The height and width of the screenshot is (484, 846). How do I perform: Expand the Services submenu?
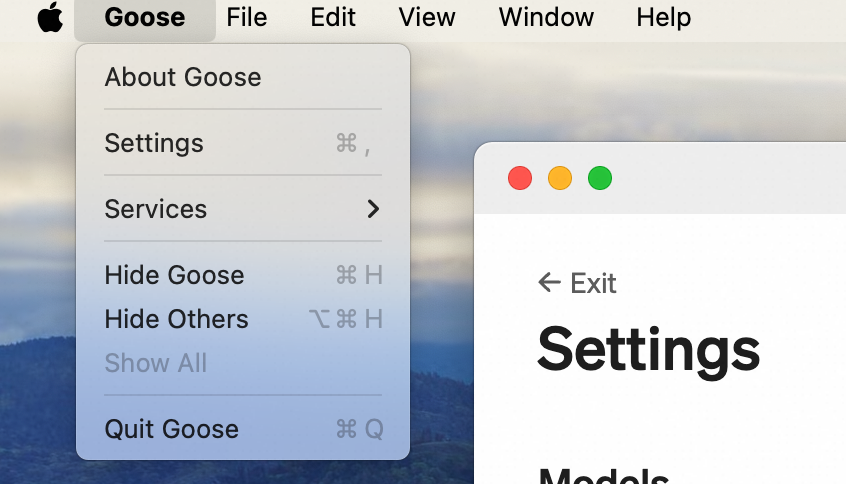coord(243,209)
